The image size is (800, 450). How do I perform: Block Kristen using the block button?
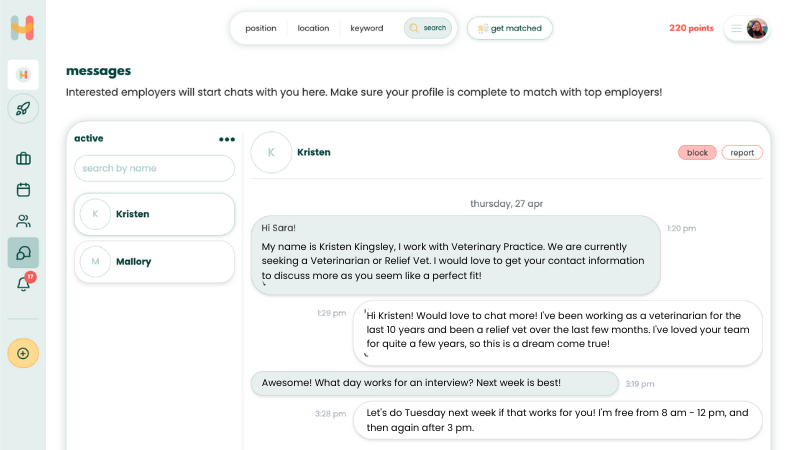697,153
